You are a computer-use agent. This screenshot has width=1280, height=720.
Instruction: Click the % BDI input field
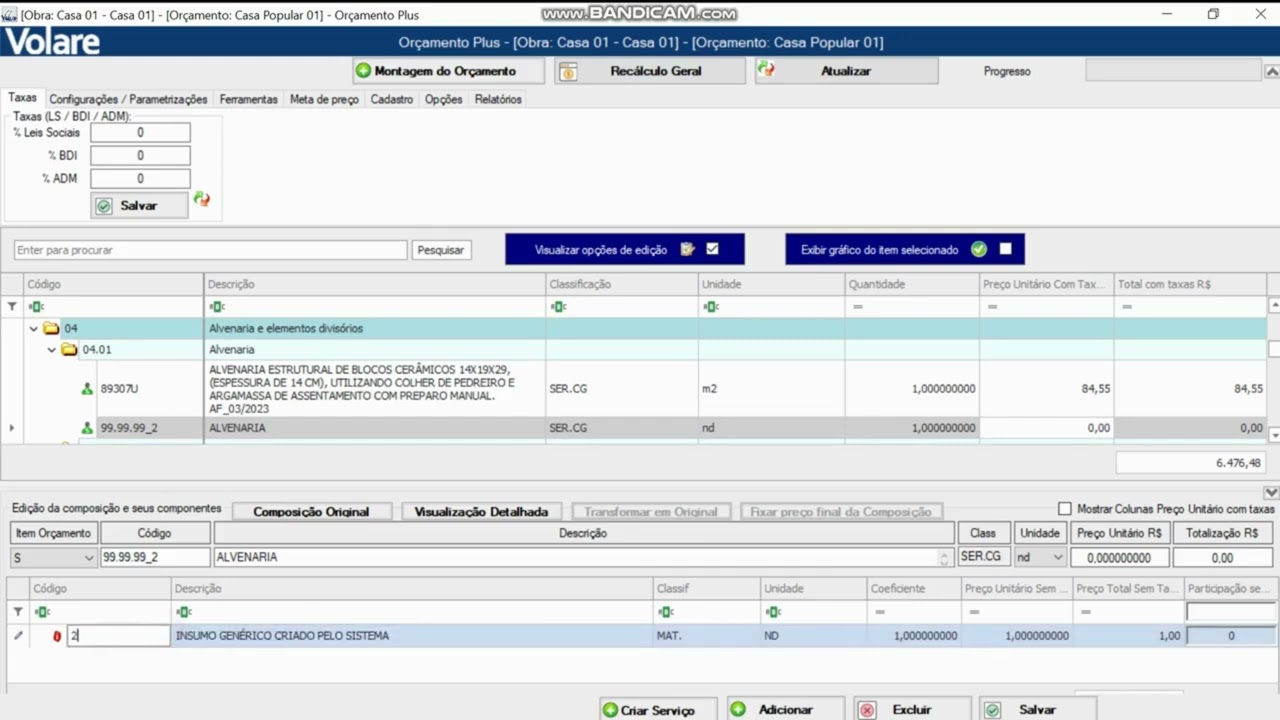point(140,155)
